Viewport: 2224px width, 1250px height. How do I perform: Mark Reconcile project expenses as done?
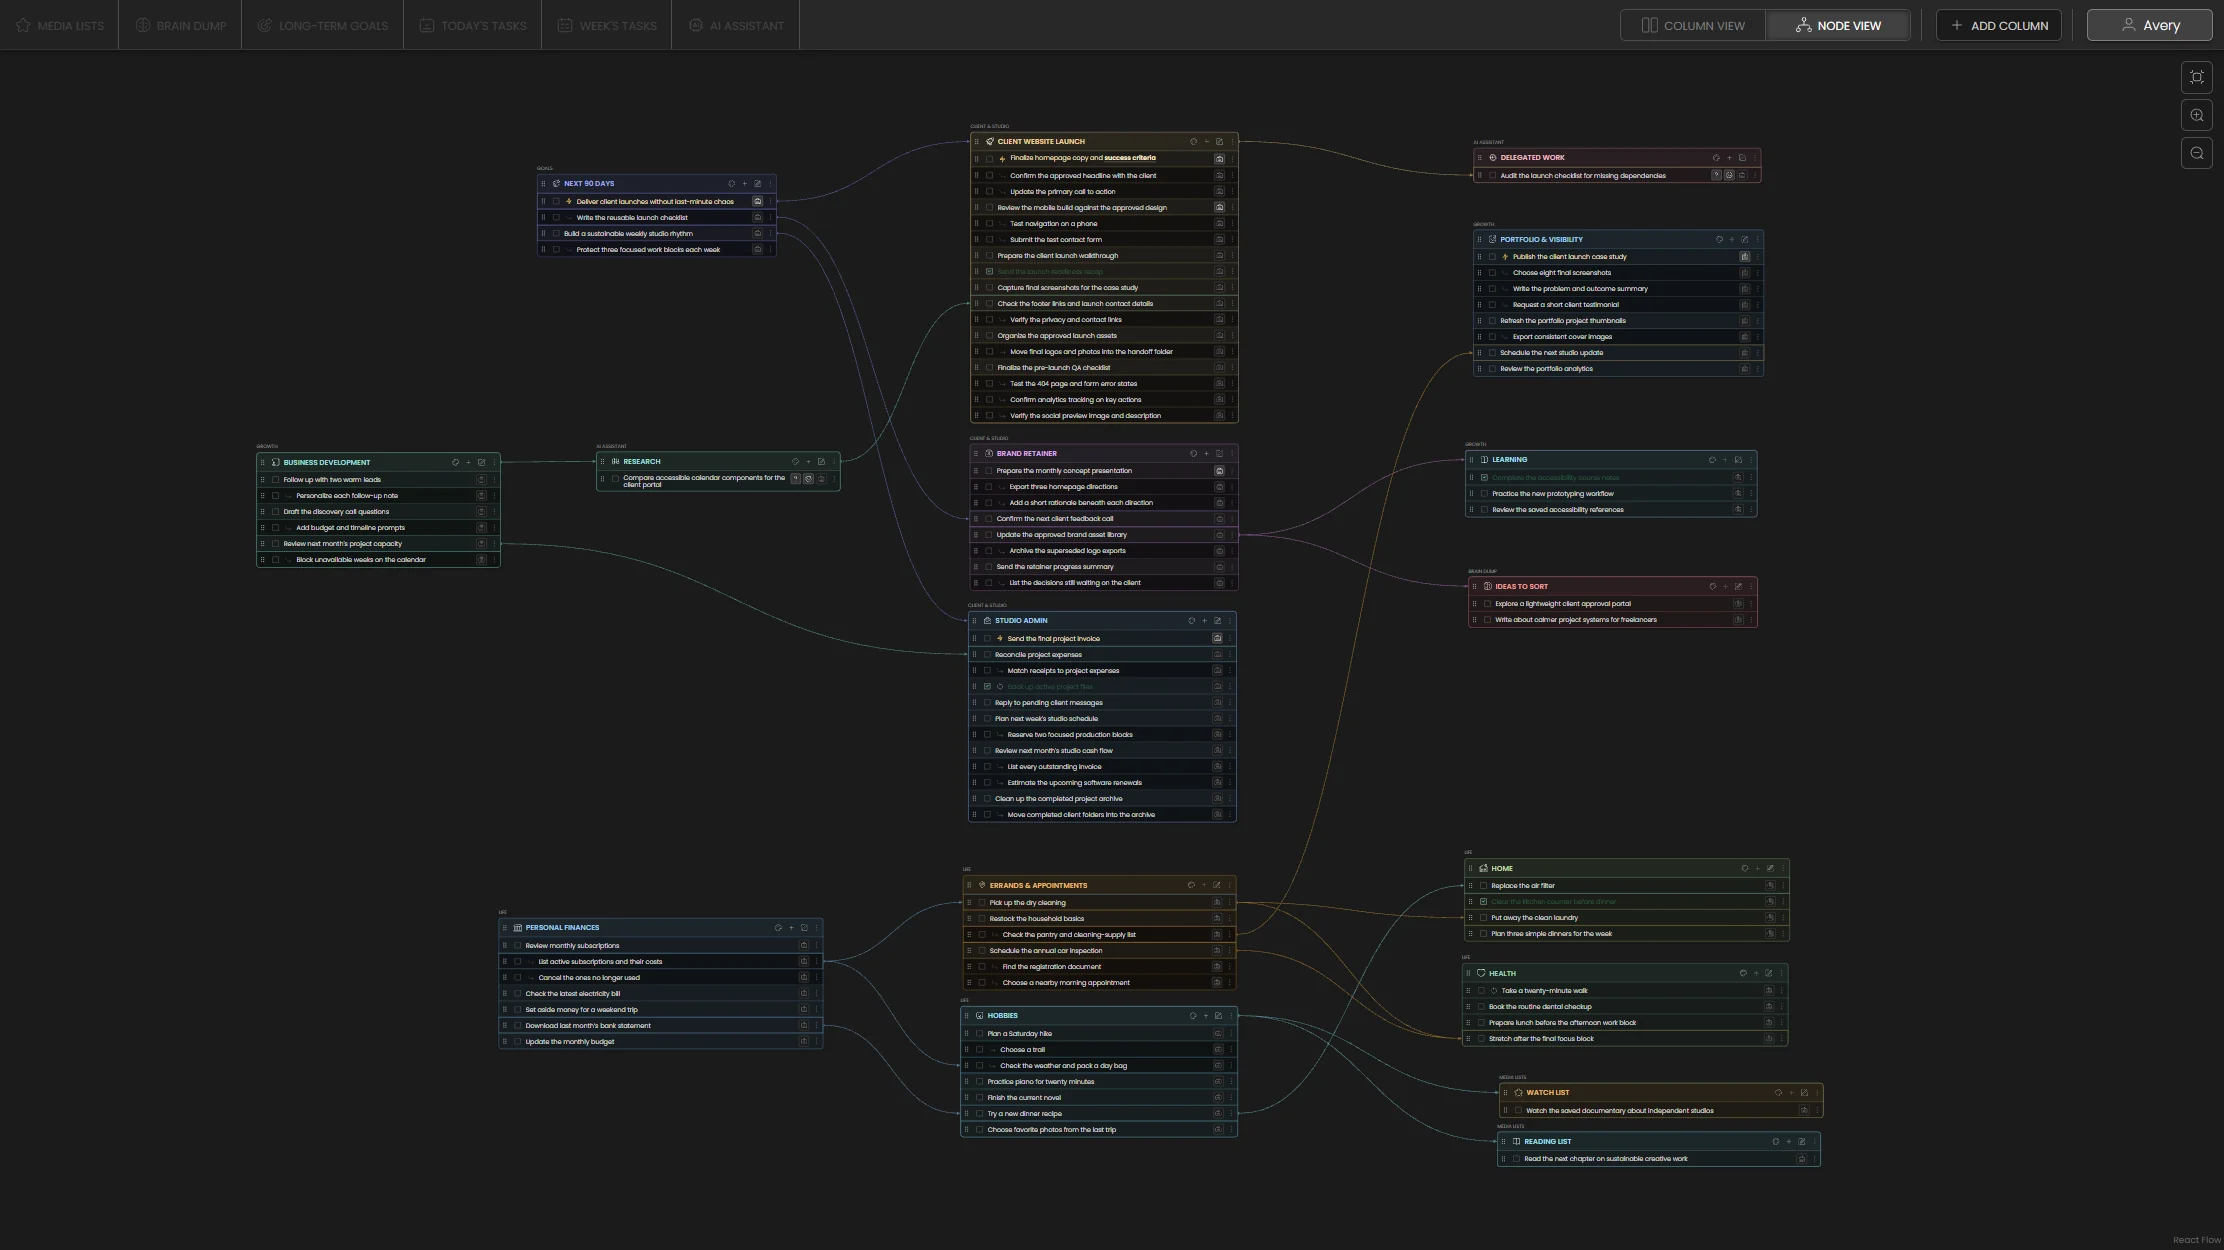[987, 655]
